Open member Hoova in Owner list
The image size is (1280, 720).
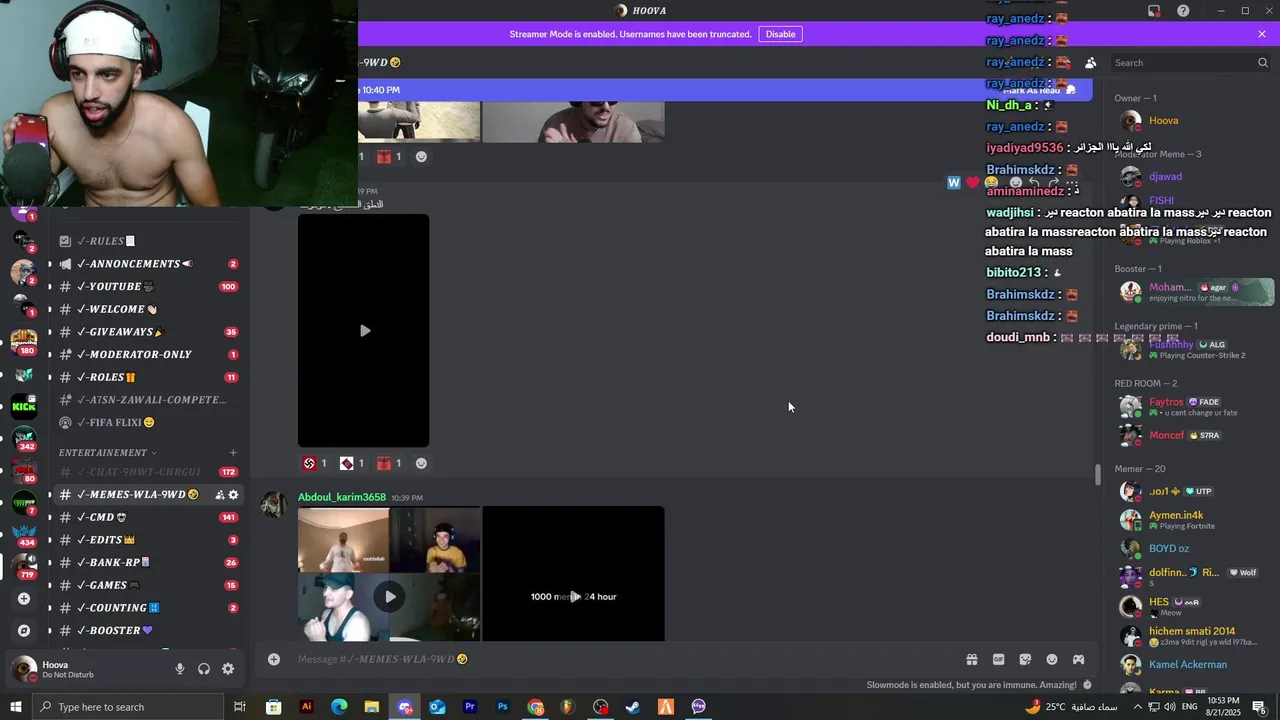pos(1163,120)
